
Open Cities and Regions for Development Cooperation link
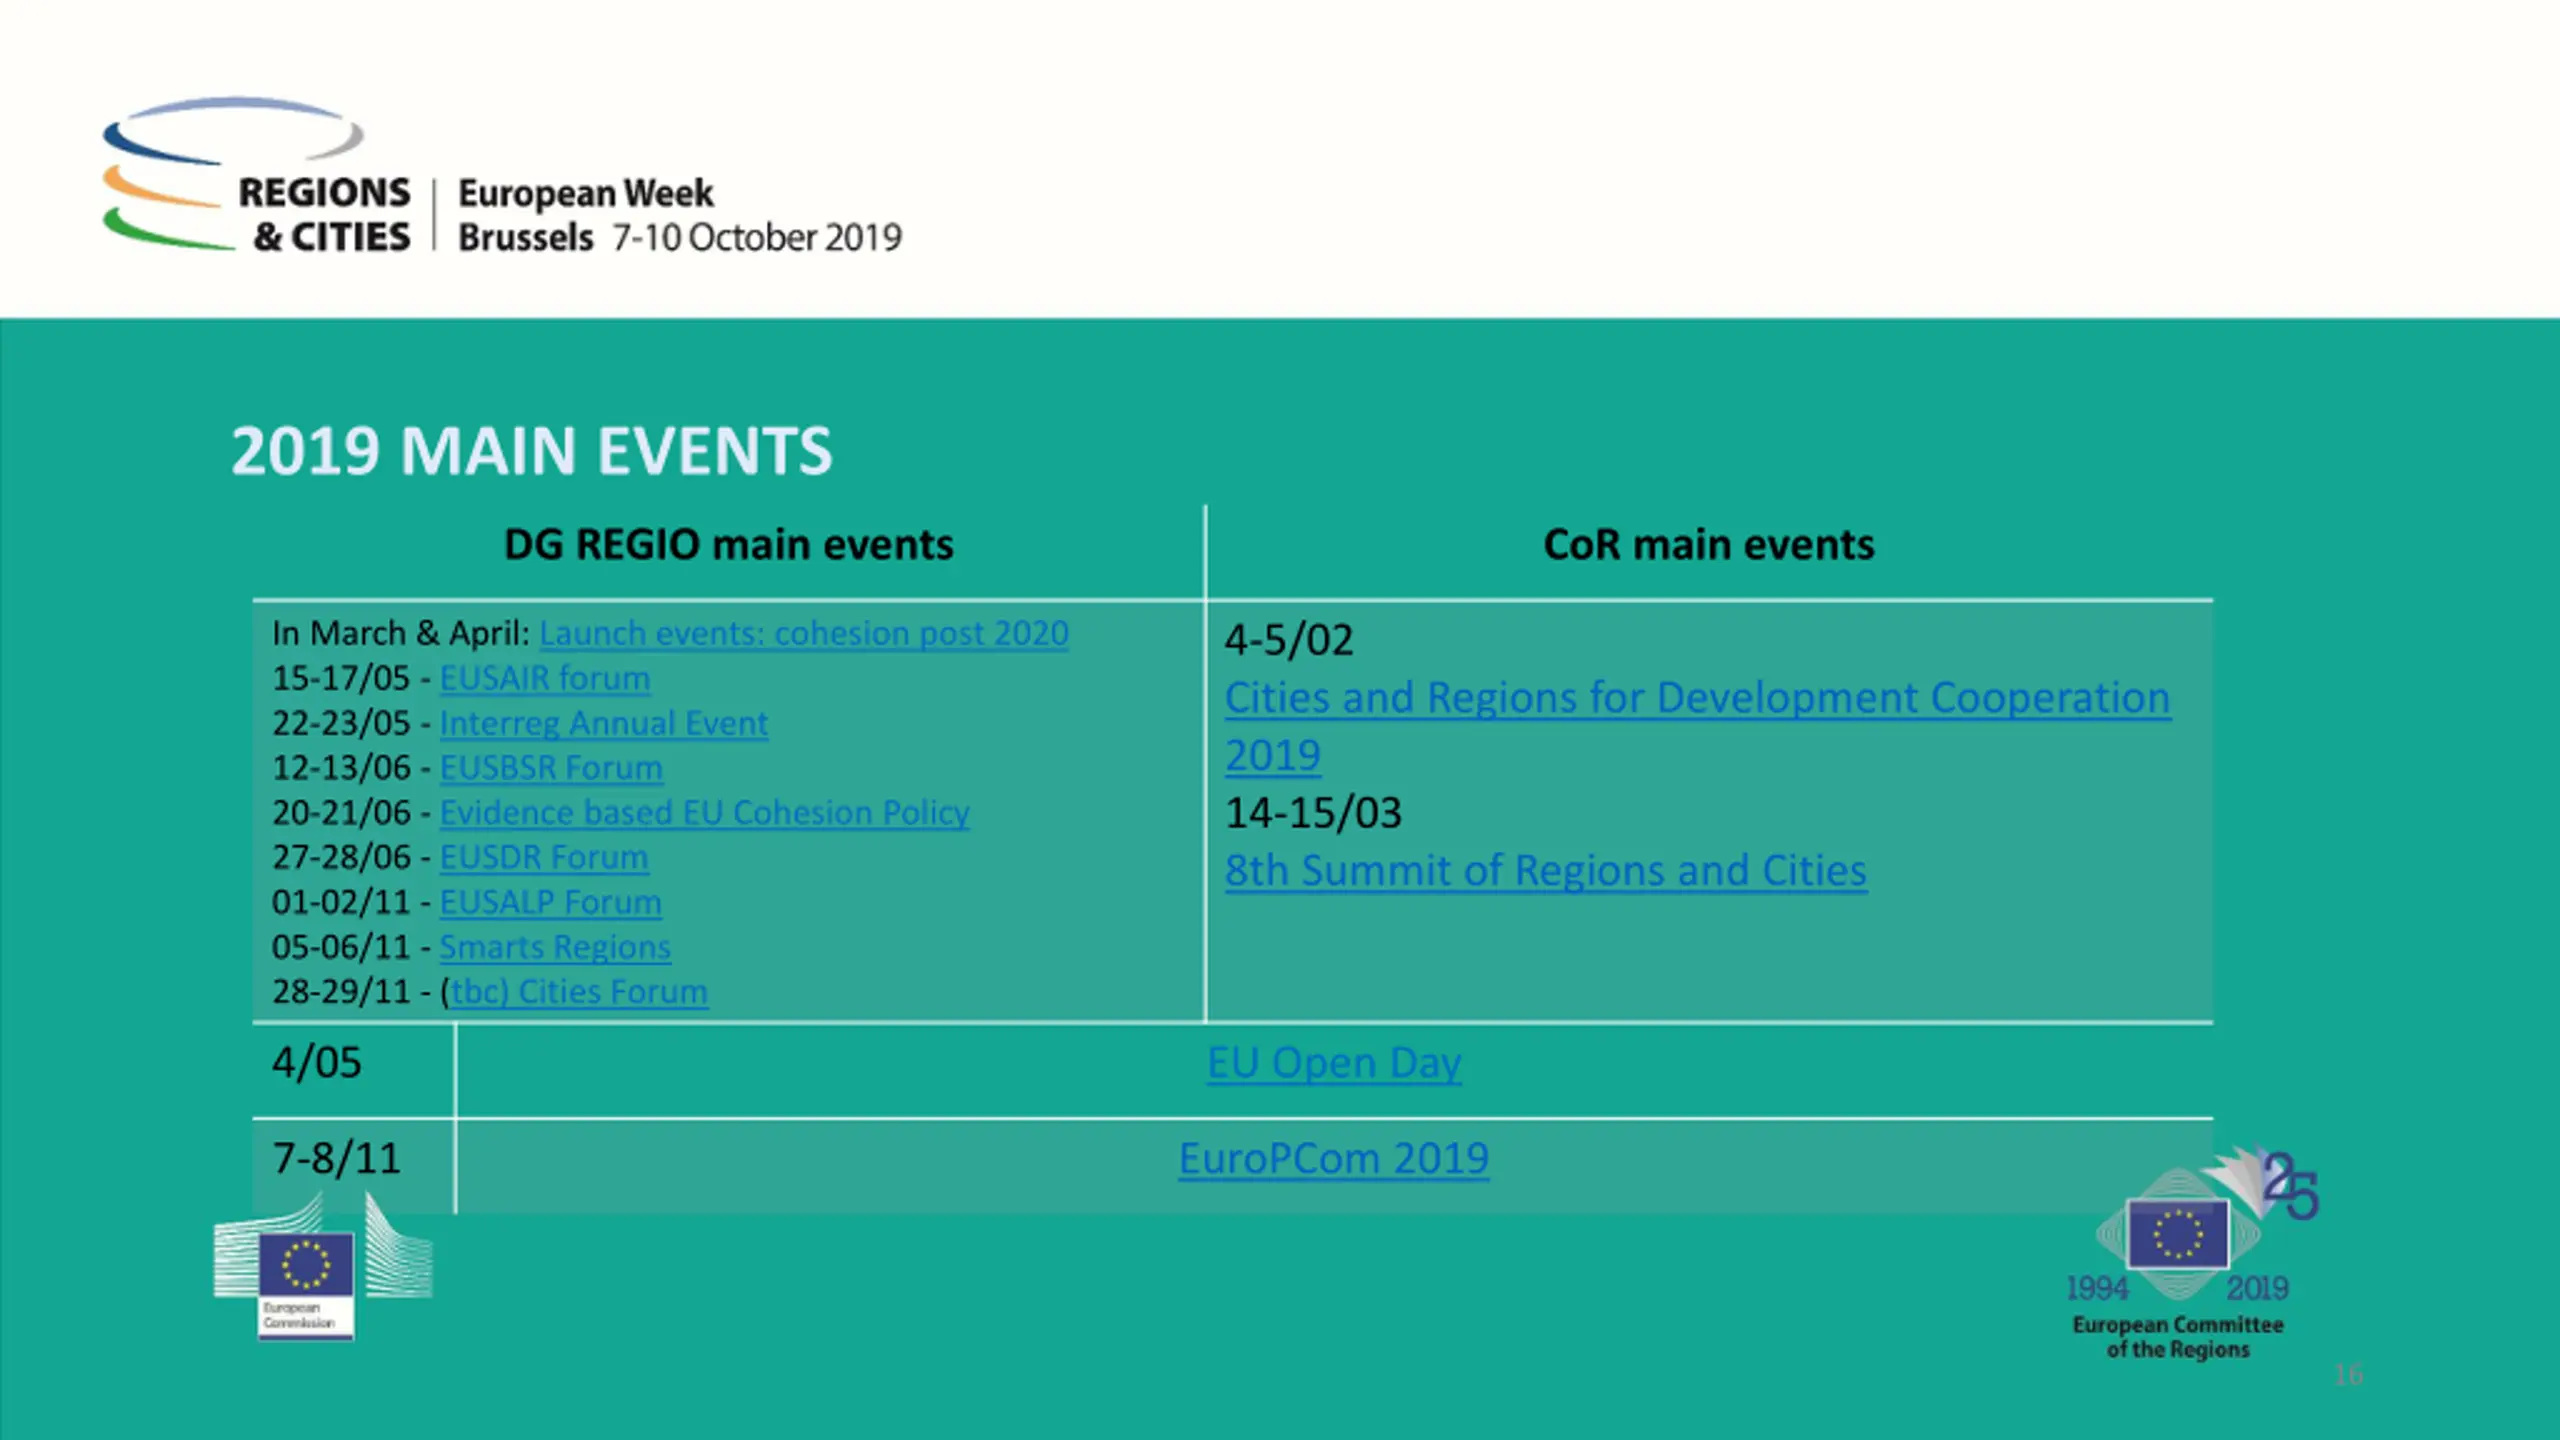(x=1698, y=726)
